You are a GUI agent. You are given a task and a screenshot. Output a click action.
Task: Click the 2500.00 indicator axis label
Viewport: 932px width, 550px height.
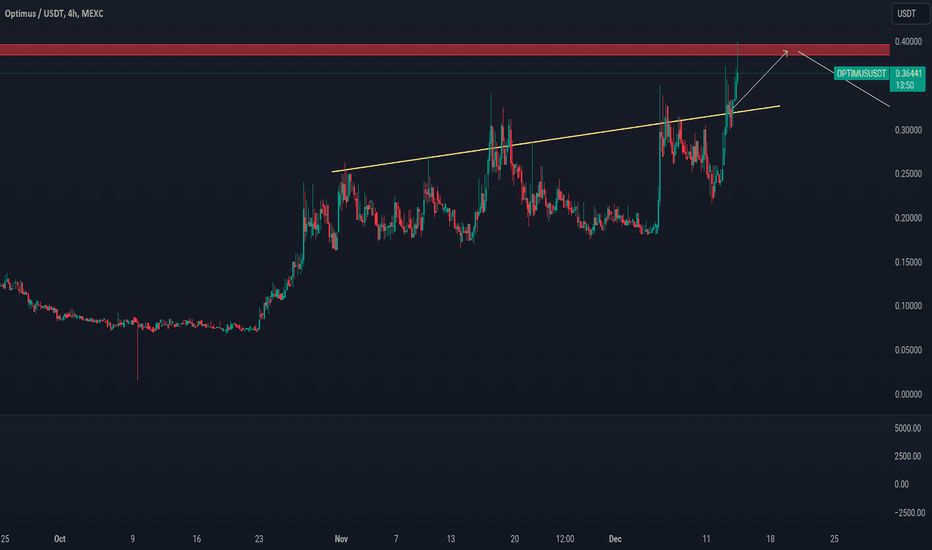[908, 456]
